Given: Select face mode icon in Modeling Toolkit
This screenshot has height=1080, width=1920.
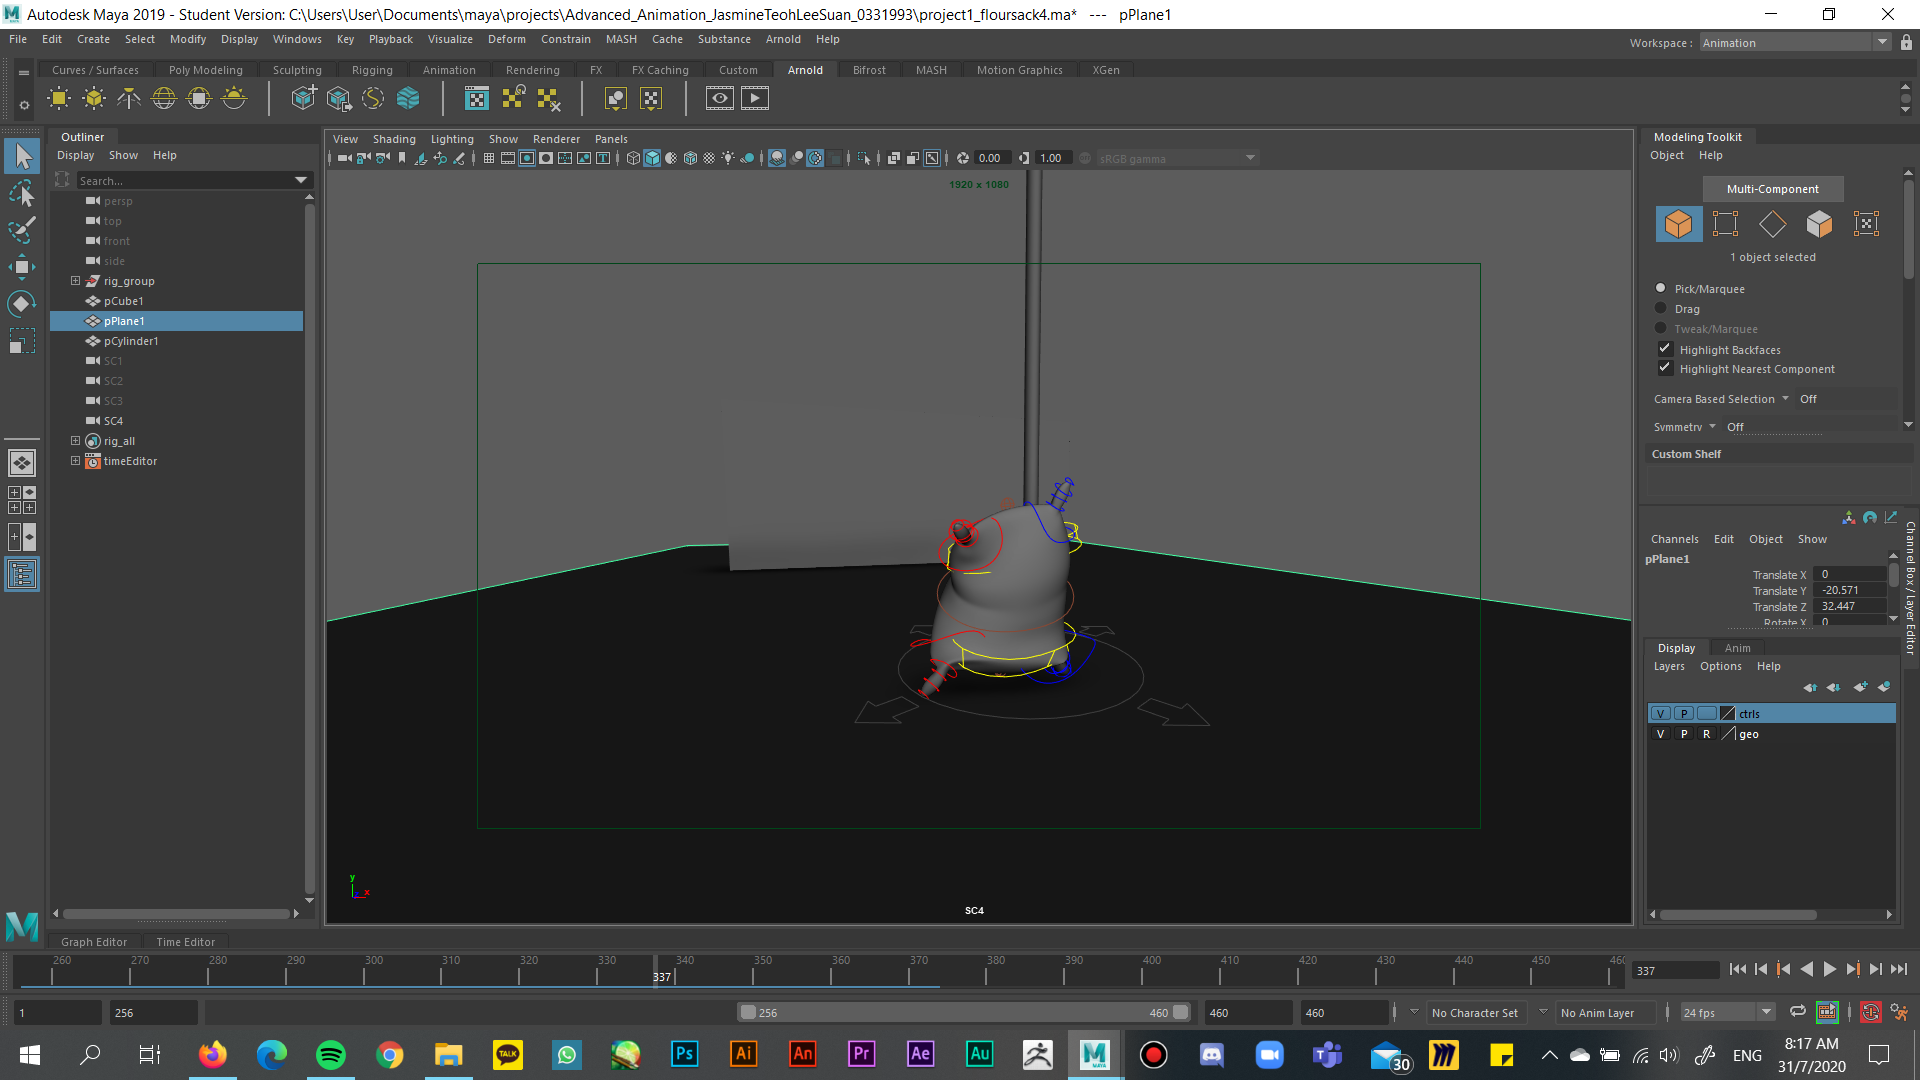Looking at the screenshot, I should 1819,223.
